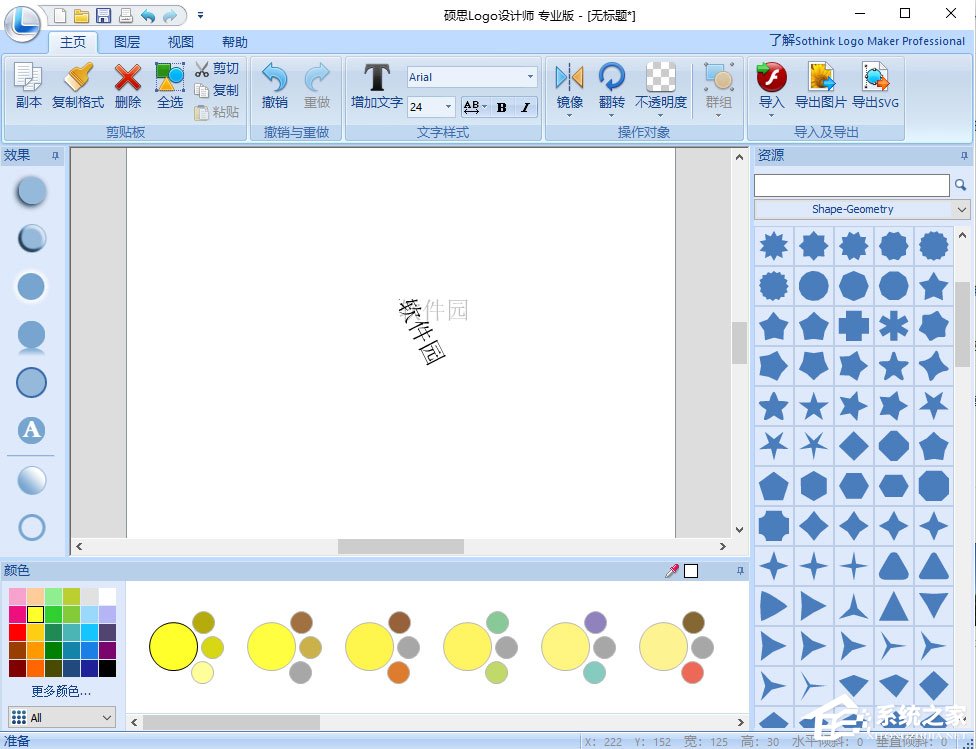Image resolution: width=976 pixels, height=749 pixels.
Task: Pin the Resources (资源) panel
Action: [964, 156]
